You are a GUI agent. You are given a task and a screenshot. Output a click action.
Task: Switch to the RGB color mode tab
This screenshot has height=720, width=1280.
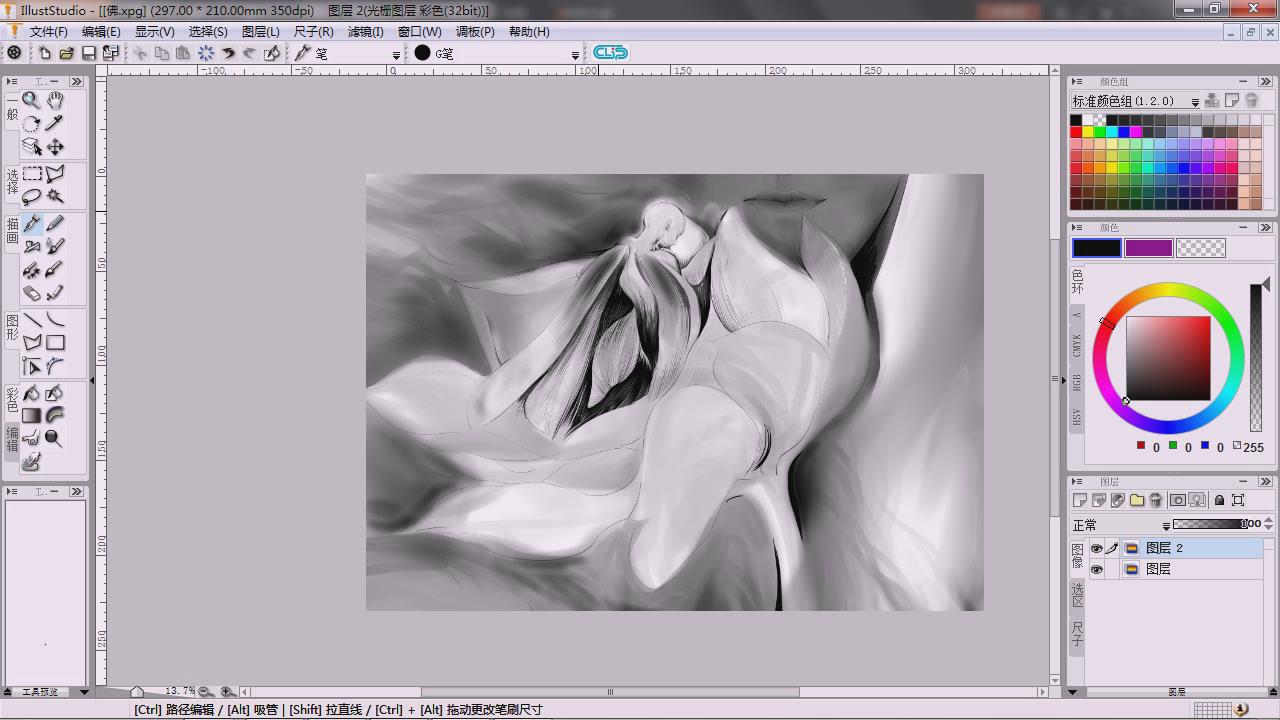[1077, 381]
